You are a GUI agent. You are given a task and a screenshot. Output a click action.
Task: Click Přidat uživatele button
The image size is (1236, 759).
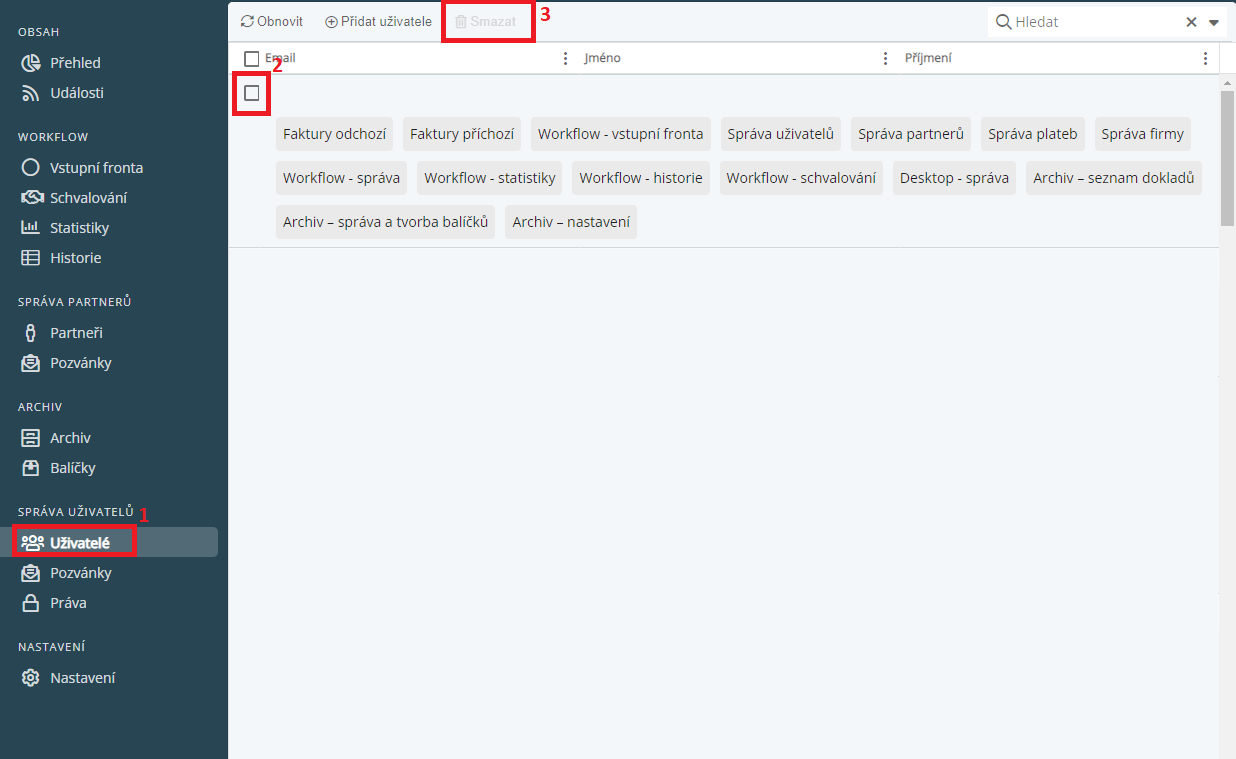[379, 21]
